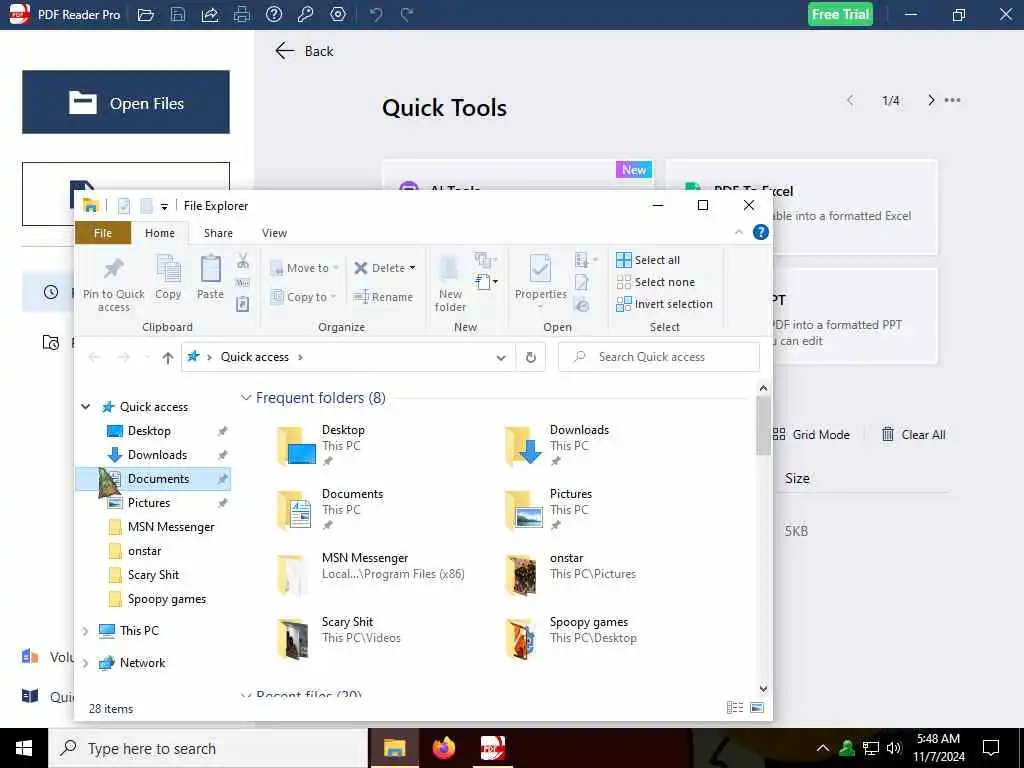Expand Network in navigation tree
The width and height of the screenshot is (1024, 768).
(86, 663)
